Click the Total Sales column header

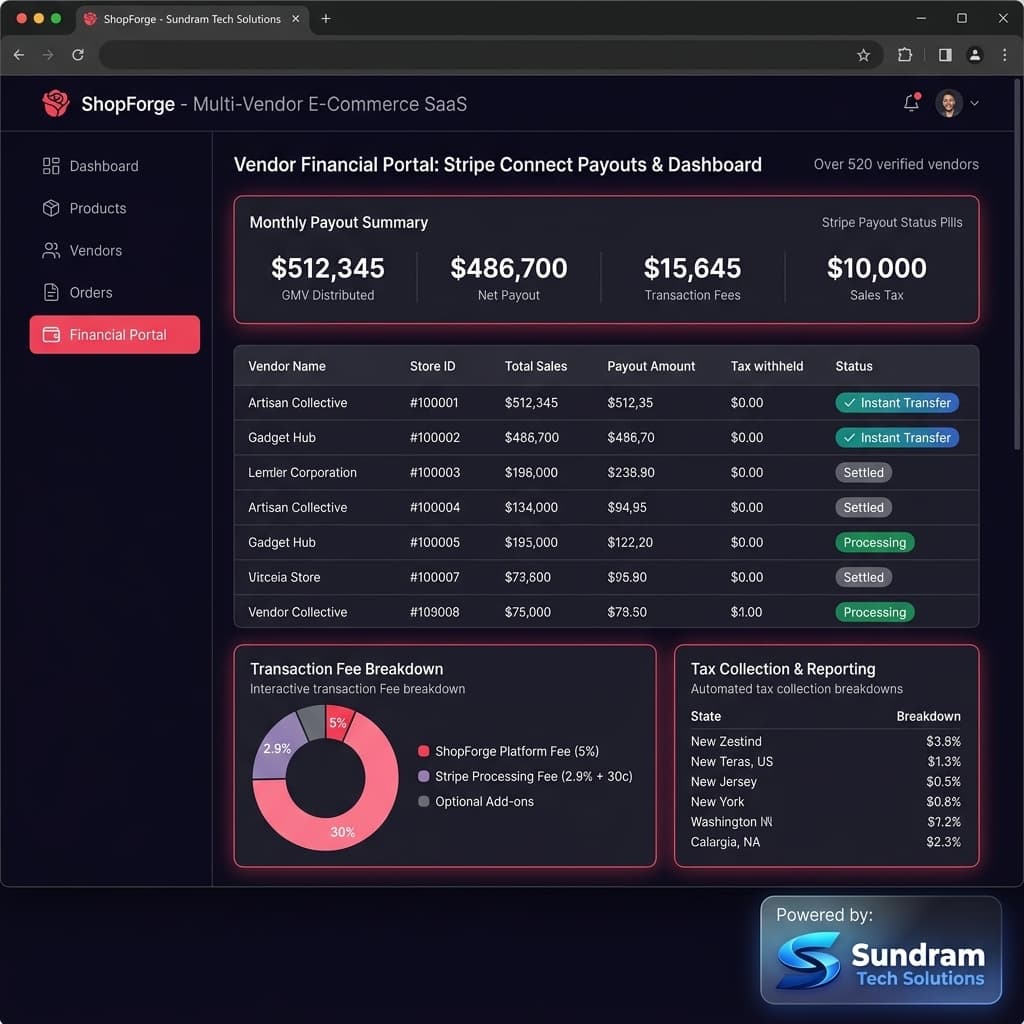tap(536, 366)
